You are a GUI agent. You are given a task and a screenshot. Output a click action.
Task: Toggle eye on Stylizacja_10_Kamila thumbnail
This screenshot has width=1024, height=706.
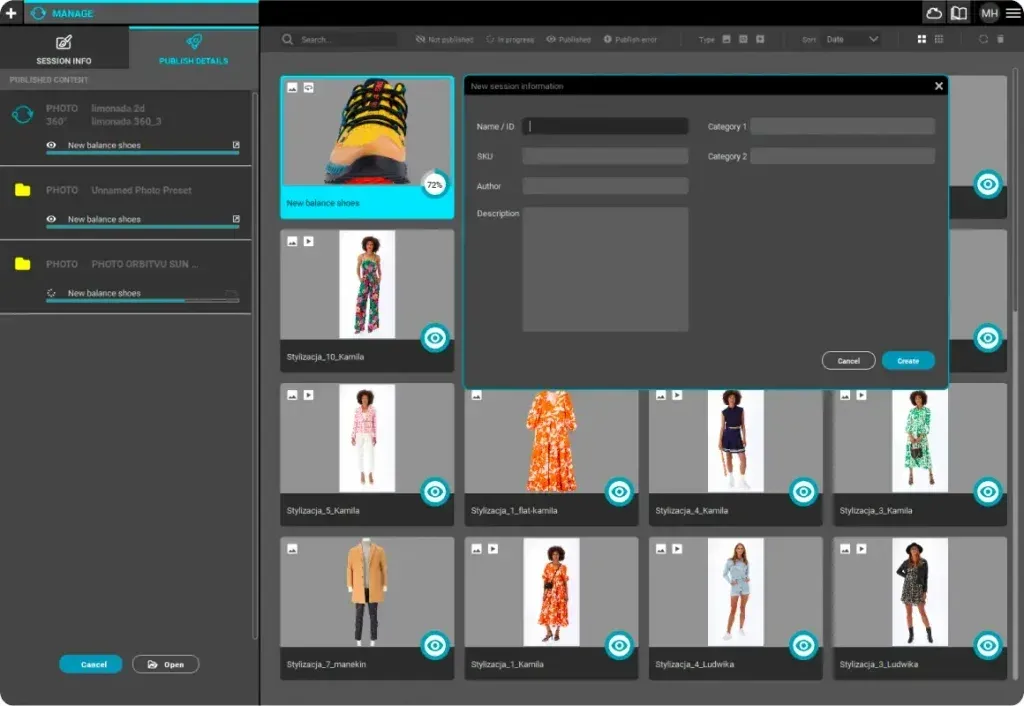point(434,338)
